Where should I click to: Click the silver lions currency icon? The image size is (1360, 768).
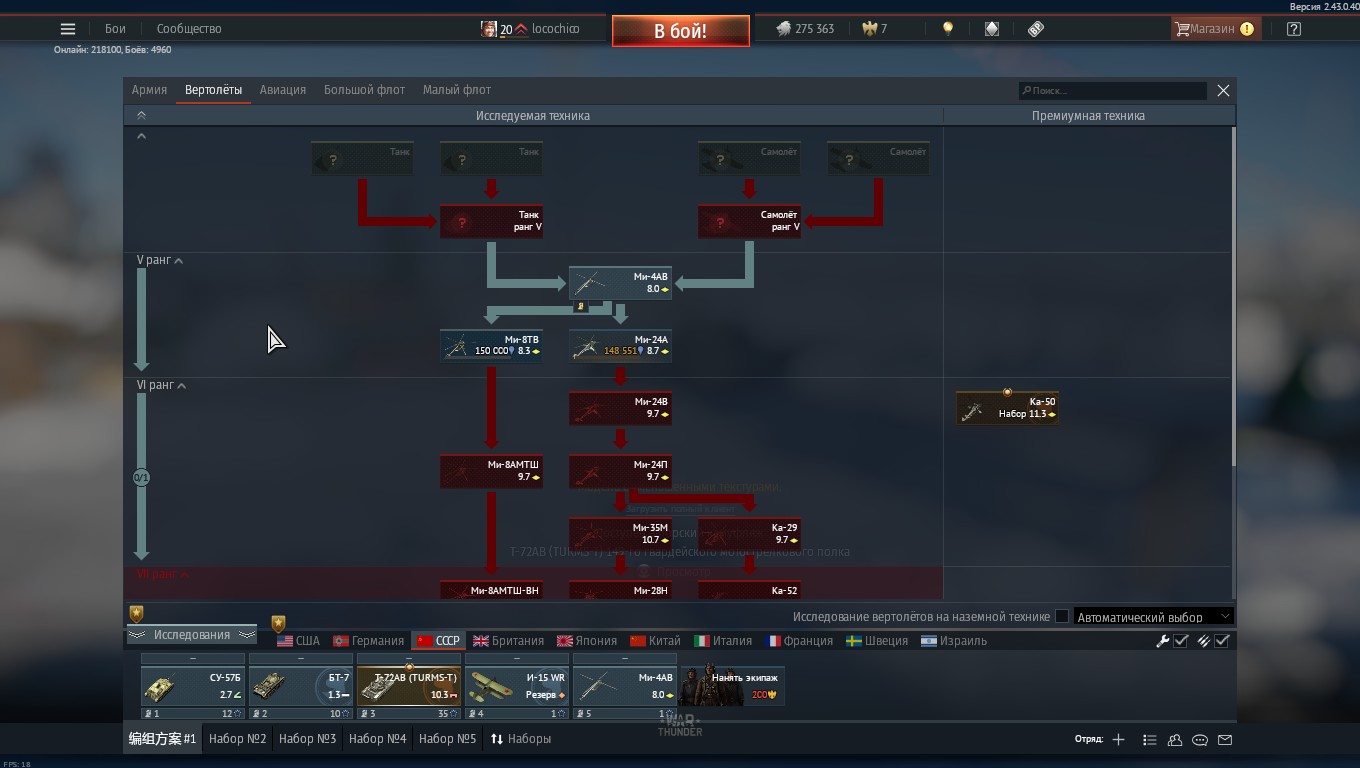[784, 29]
